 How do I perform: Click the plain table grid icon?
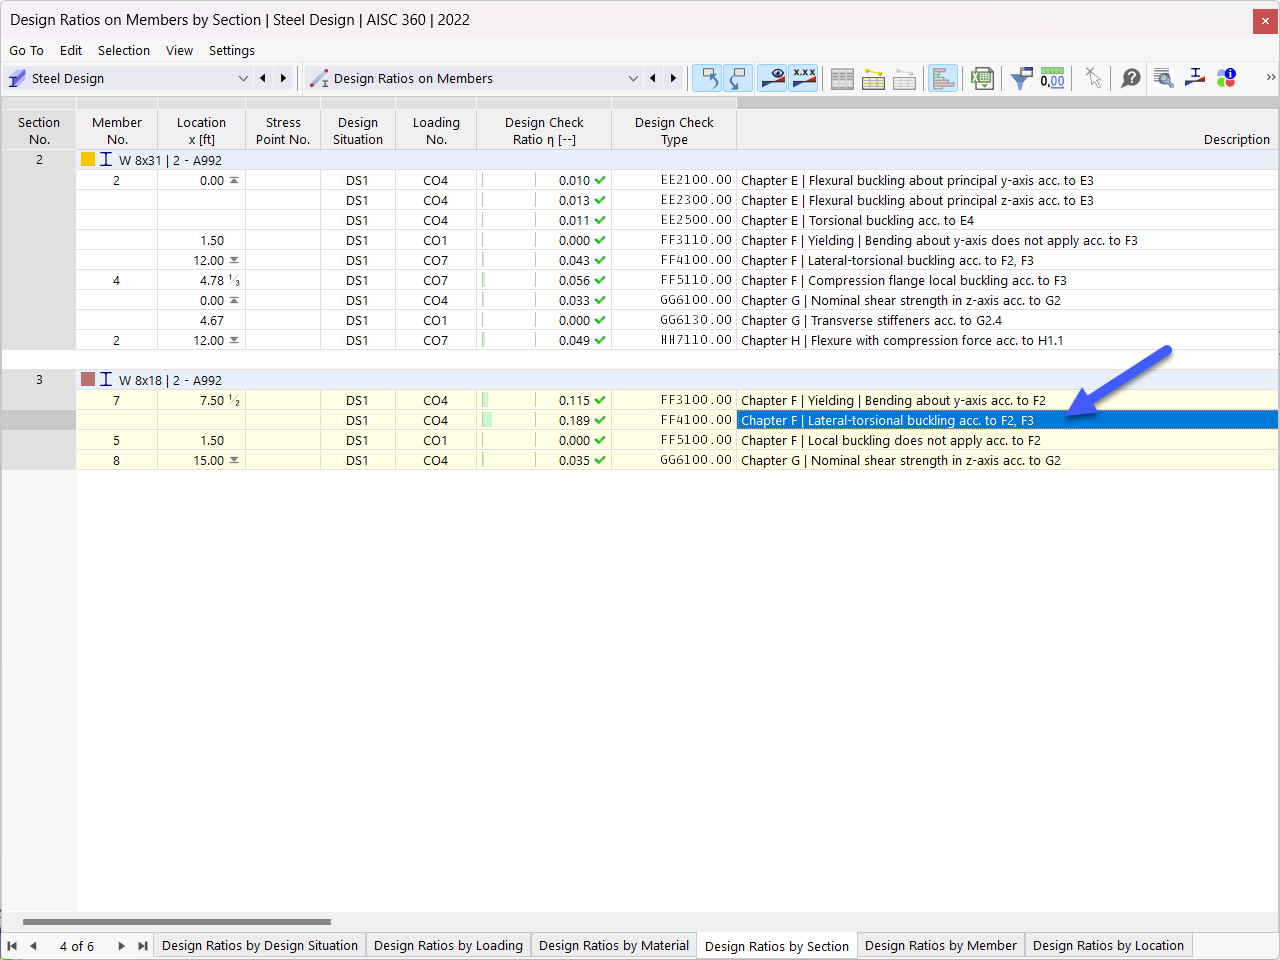[x=842, y=78]
